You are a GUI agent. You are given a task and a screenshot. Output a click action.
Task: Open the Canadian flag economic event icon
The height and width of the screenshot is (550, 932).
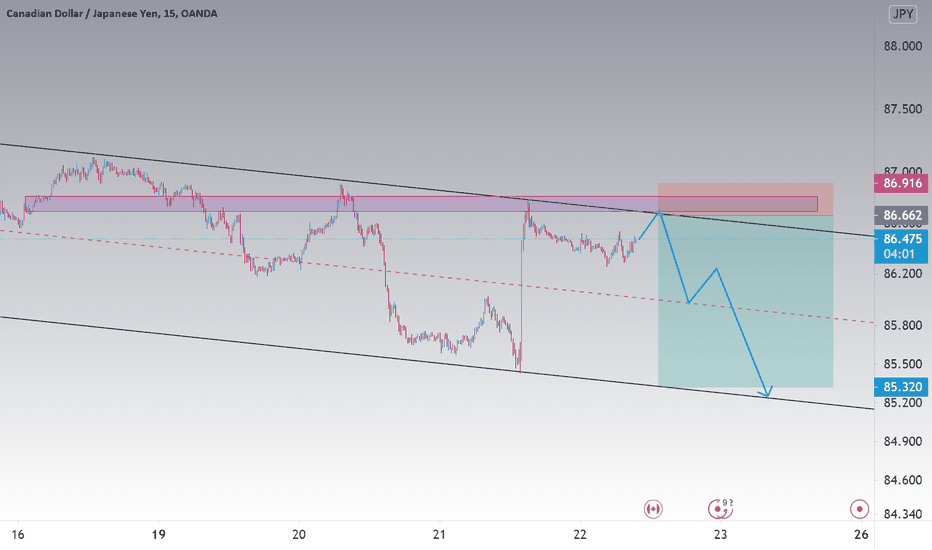coord(653,509)
